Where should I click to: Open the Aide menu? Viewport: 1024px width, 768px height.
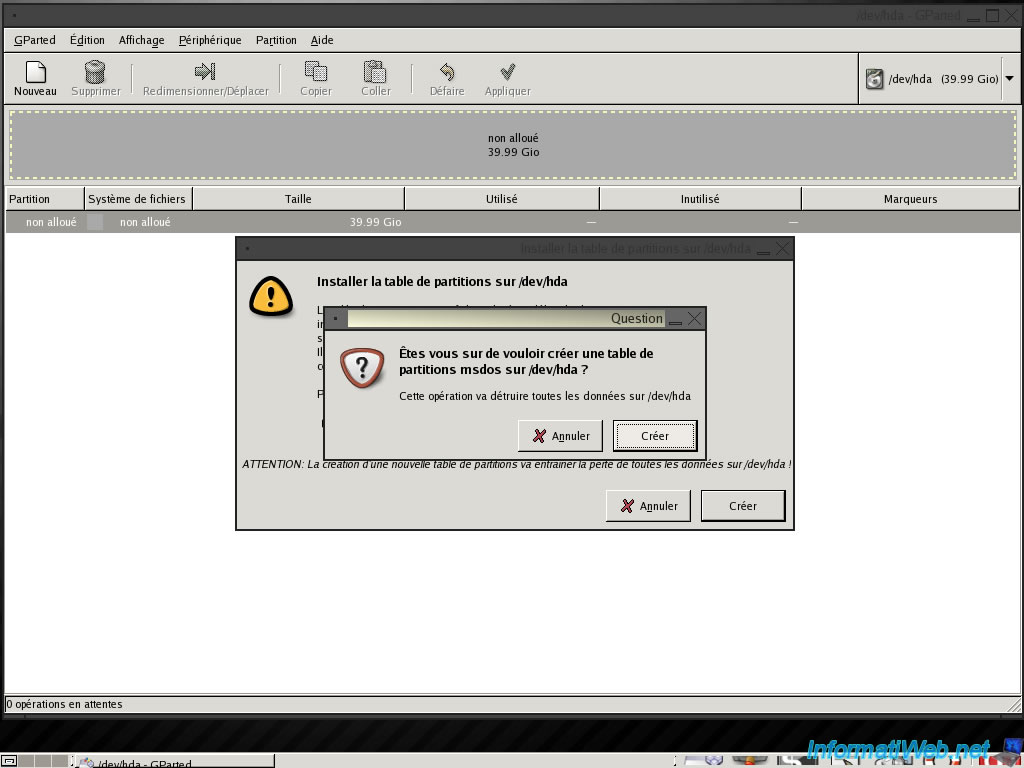point(322,40)
